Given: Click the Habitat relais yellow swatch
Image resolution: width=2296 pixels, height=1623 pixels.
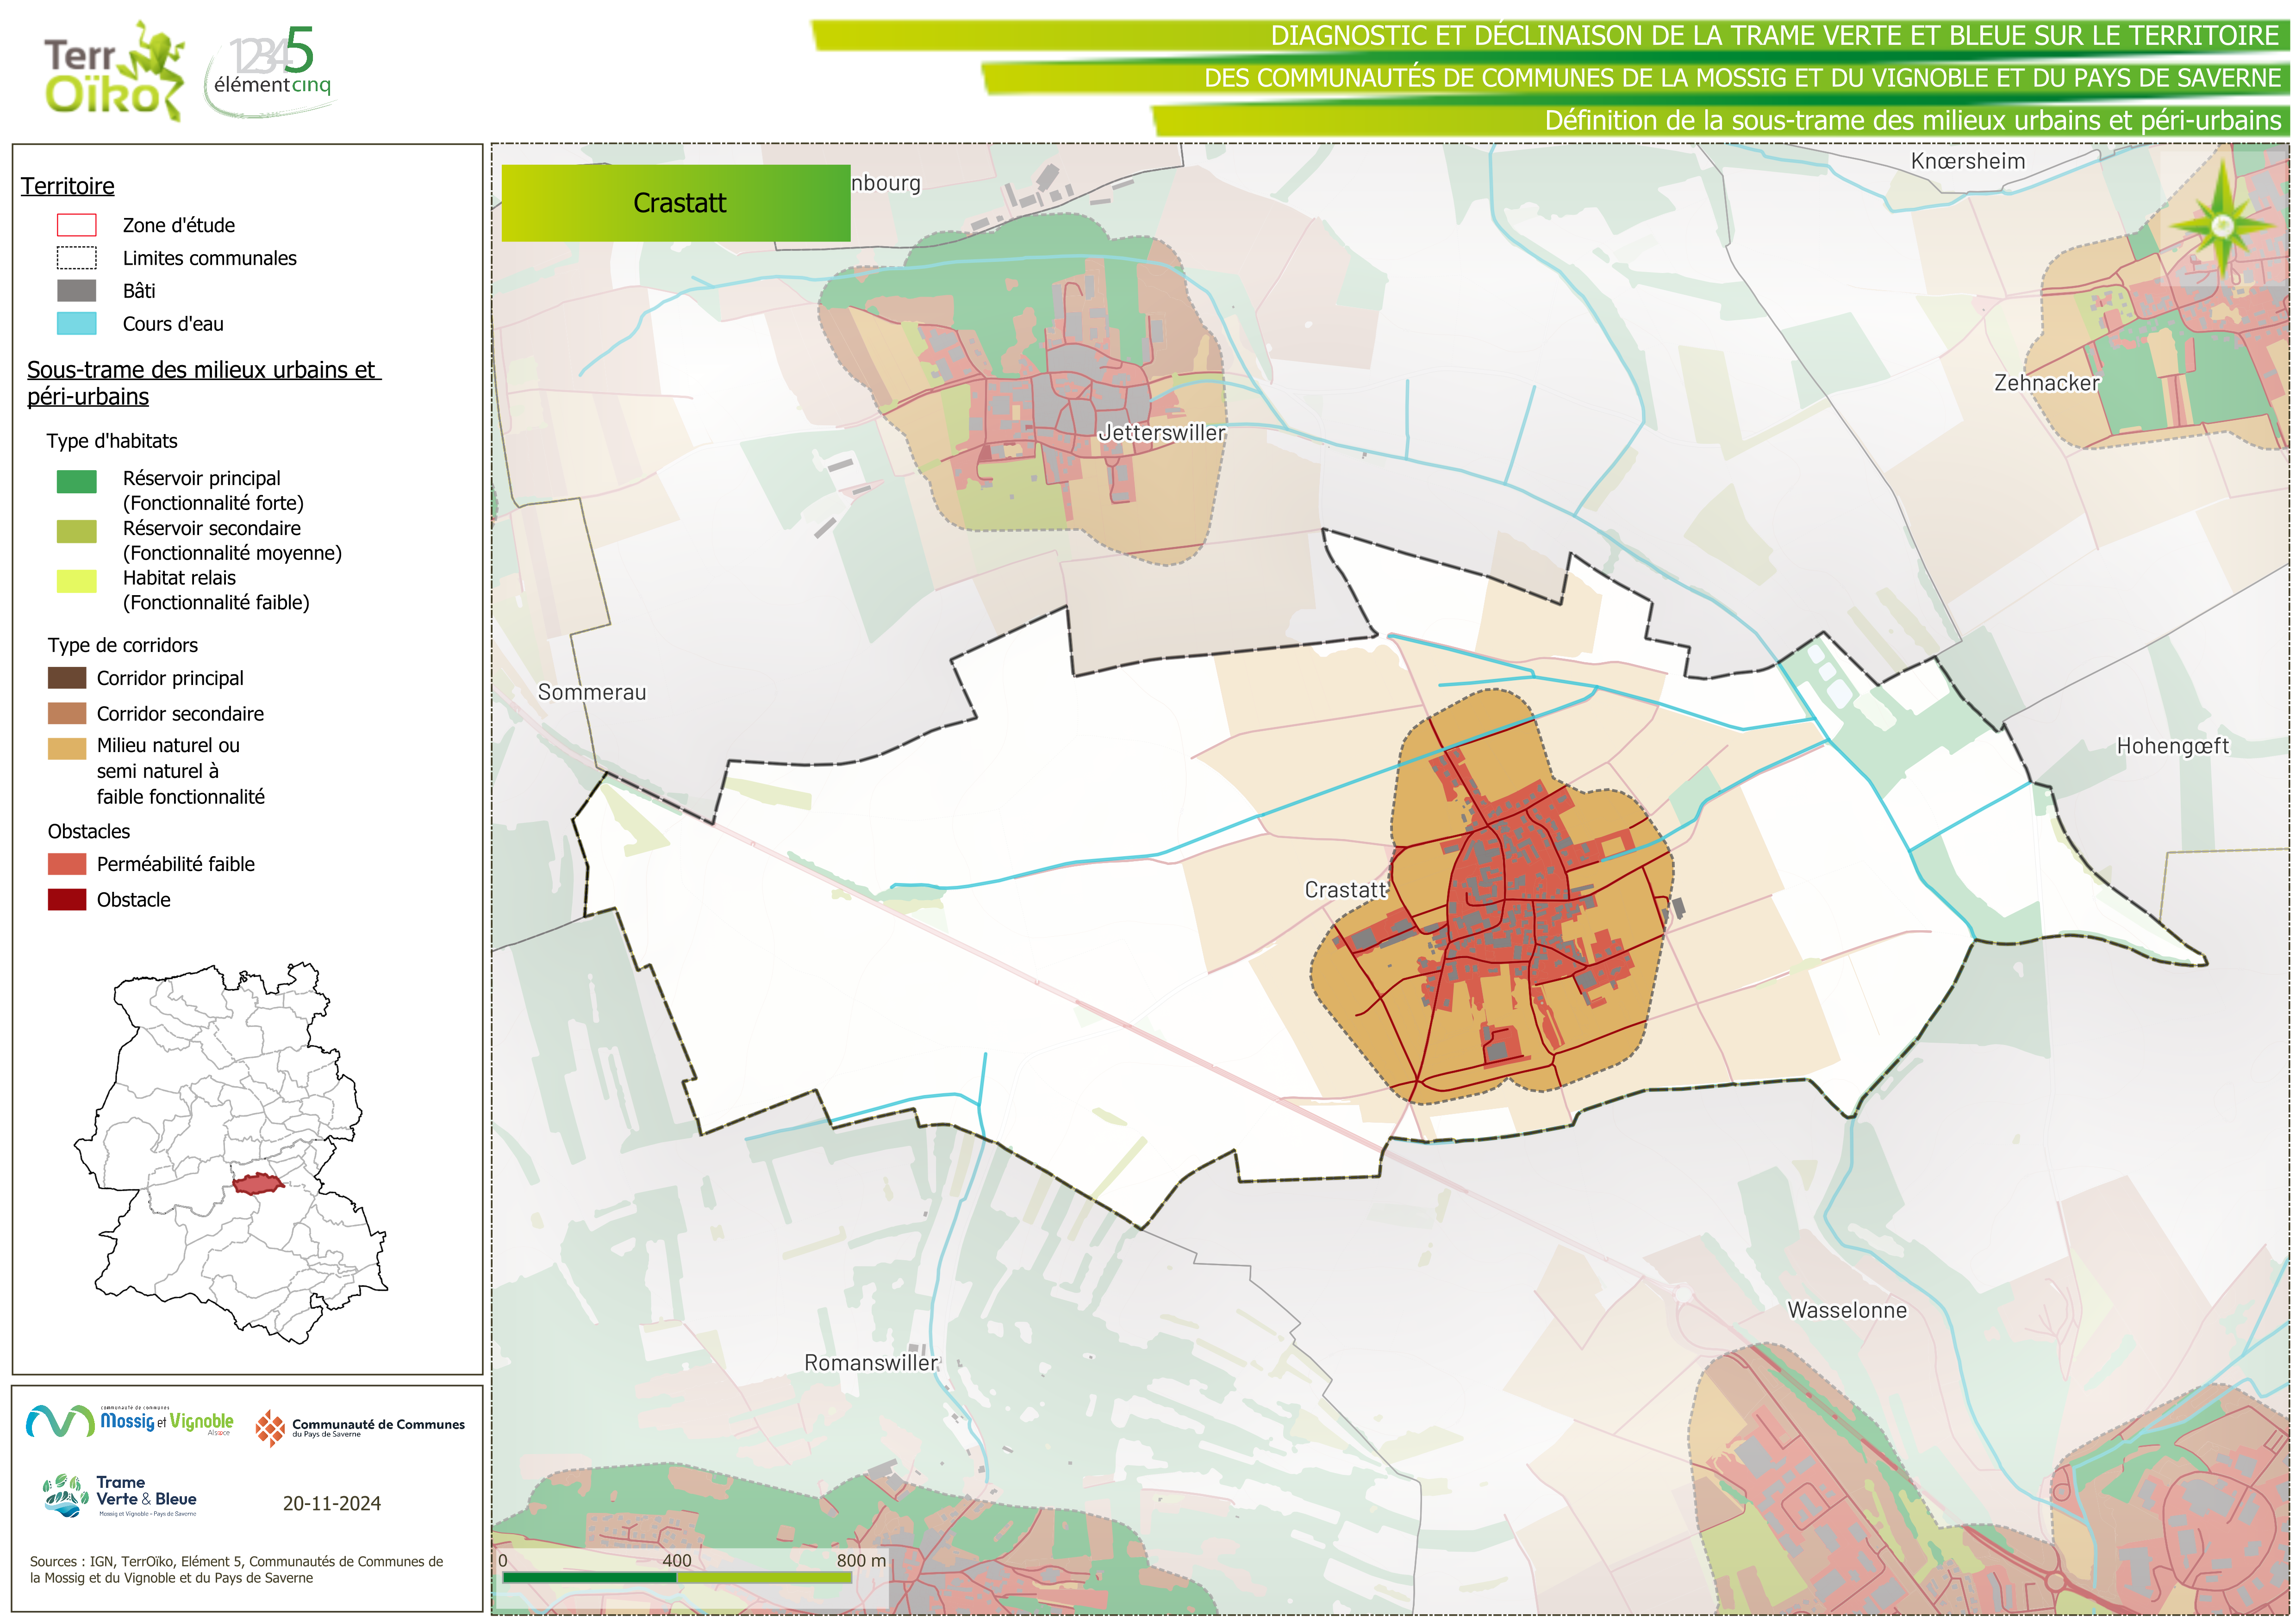Looking at the screenshot, I should [x=77, y=581].
